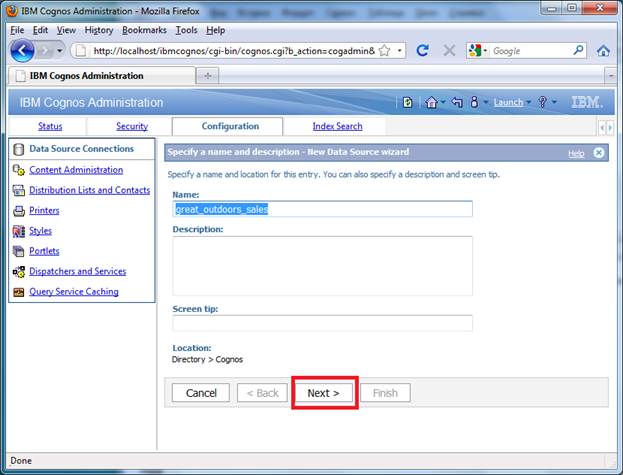Click the Styles icon

18,231
